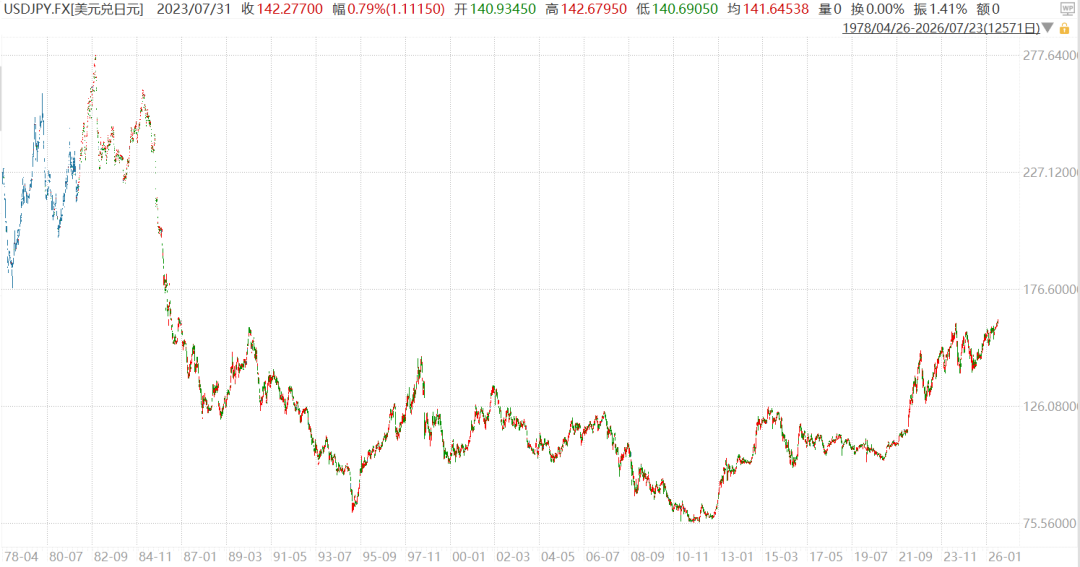This screenshot has height=567, width=1080.
Task: Click the average value 141.64538
Action: (776, 9)
